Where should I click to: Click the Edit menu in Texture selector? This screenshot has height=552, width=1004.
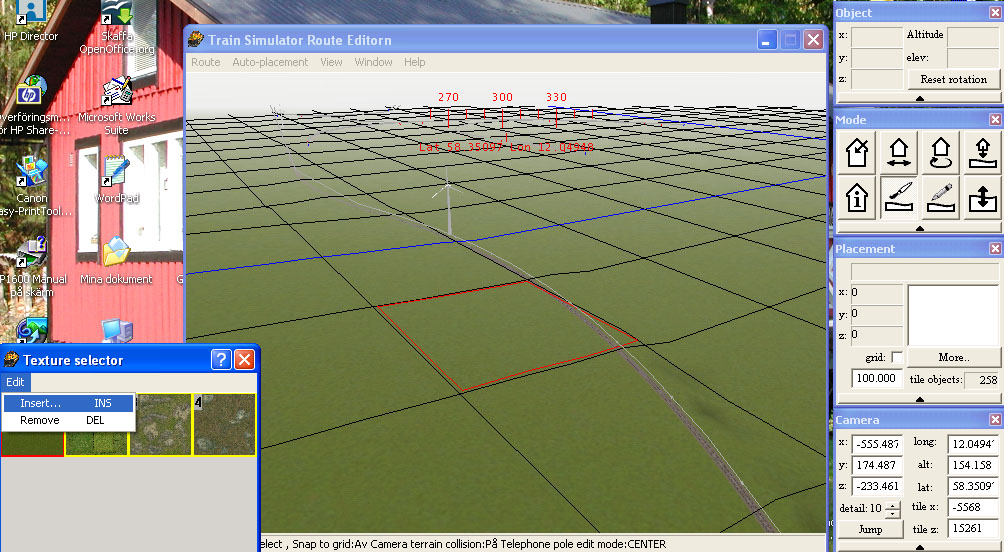(15, 382)
